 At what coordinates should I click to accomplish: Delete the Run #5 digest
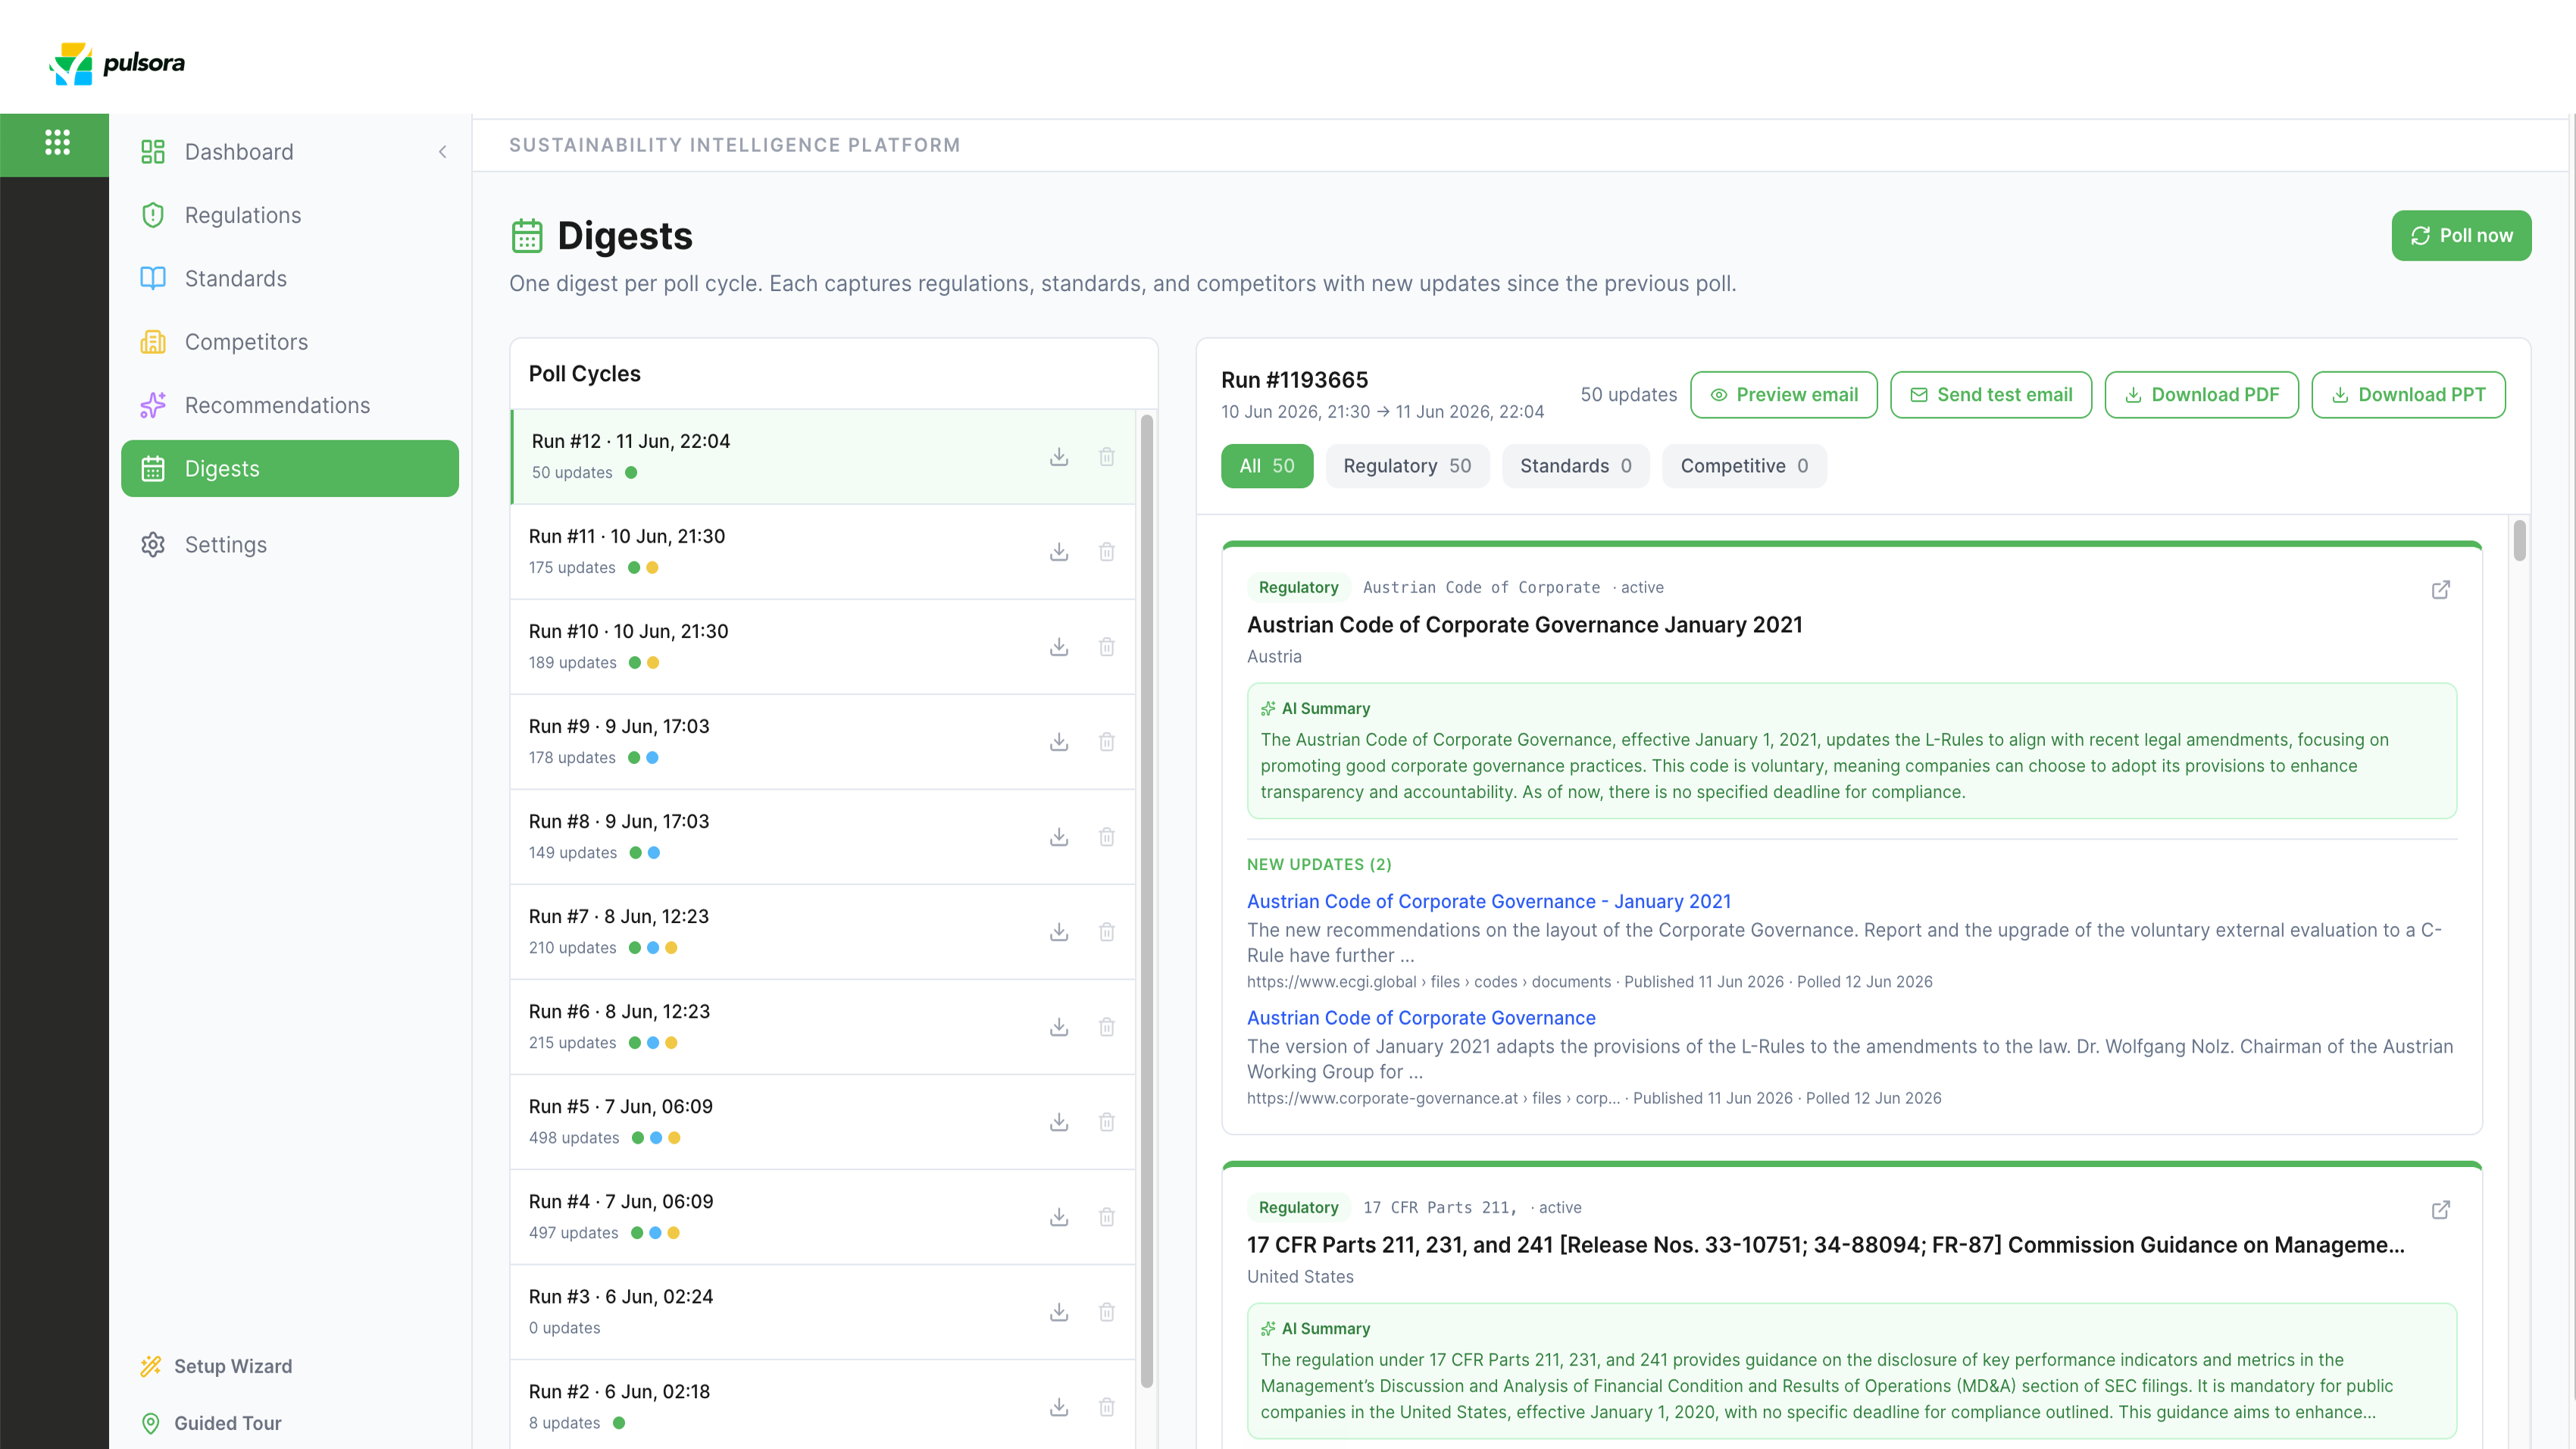pyautogui.click(x=1107, y=1122)
